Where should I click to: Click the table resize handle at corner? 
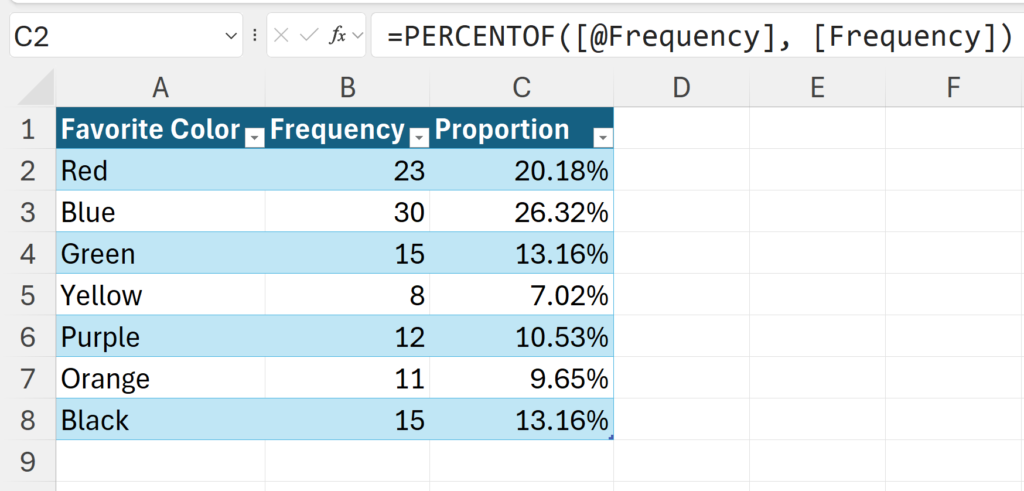tap(610, 437)
